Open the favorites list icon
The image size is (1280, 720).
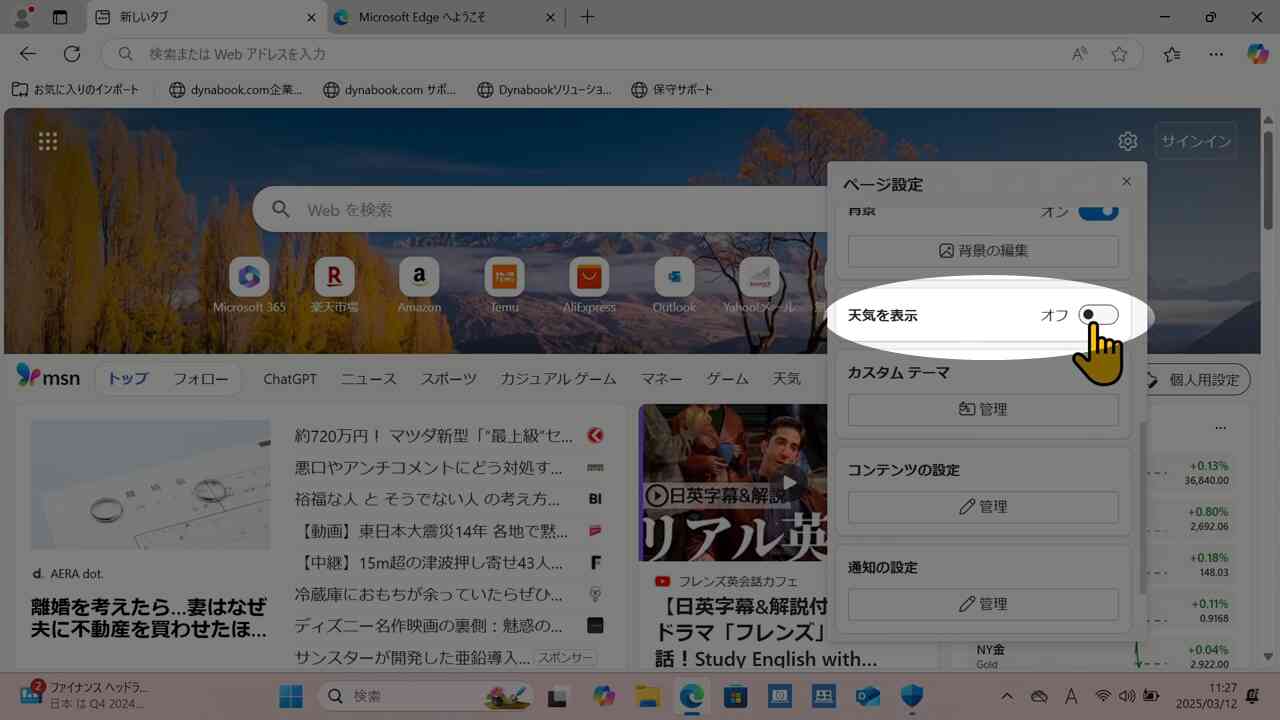tap(1172, 54)
